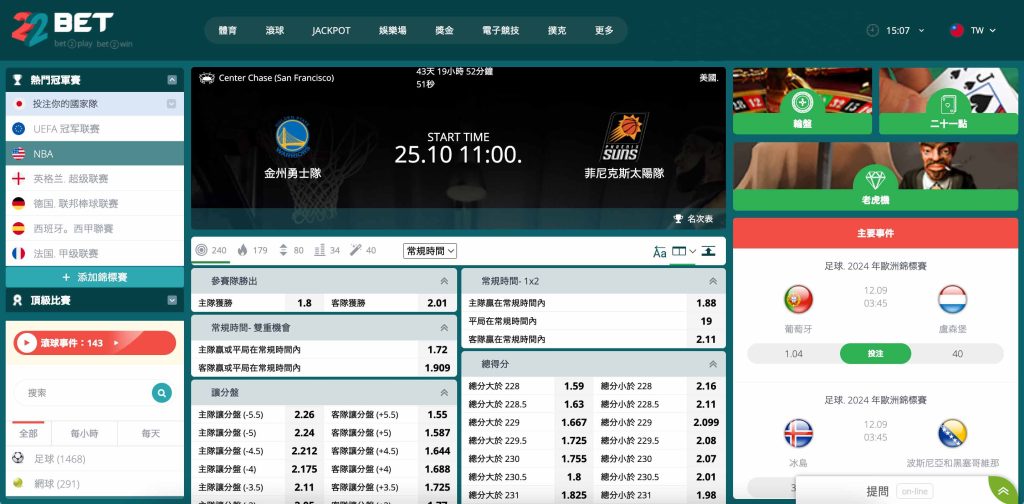Image resolution: width=1024 pixels, height=504 pixels.
Task: Click the tennis sport icon
Action: pos(18,484)
